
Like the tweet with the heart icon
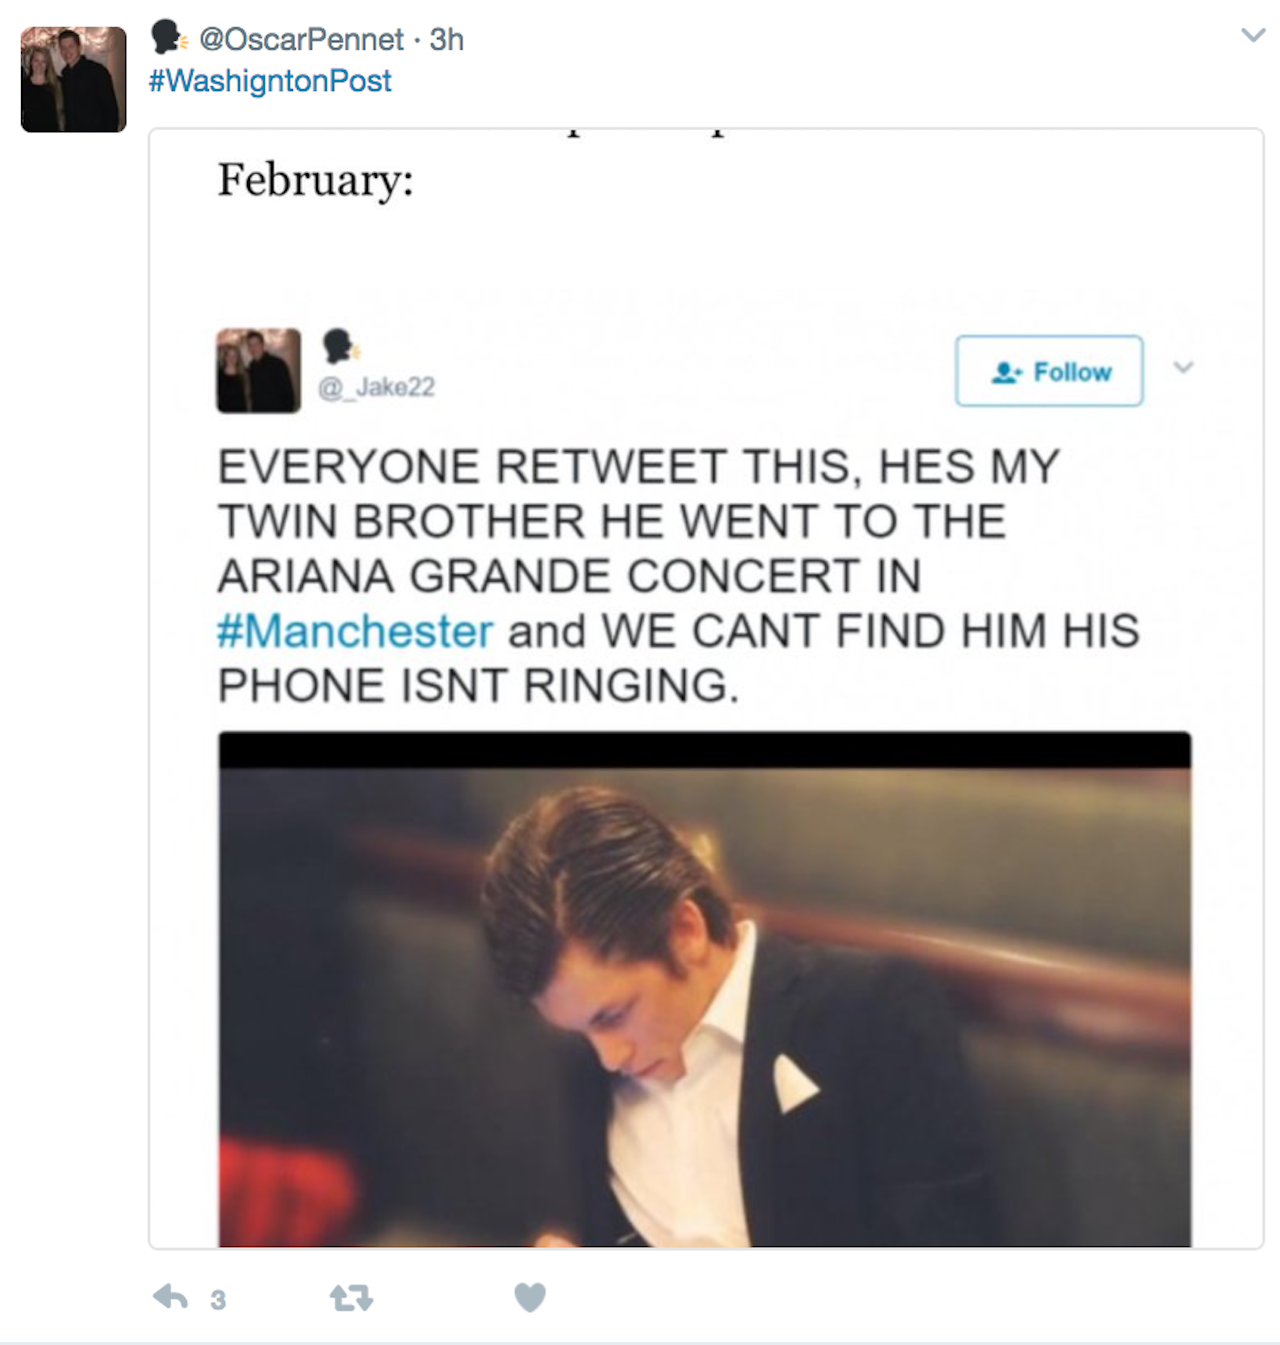point(530,1297)
